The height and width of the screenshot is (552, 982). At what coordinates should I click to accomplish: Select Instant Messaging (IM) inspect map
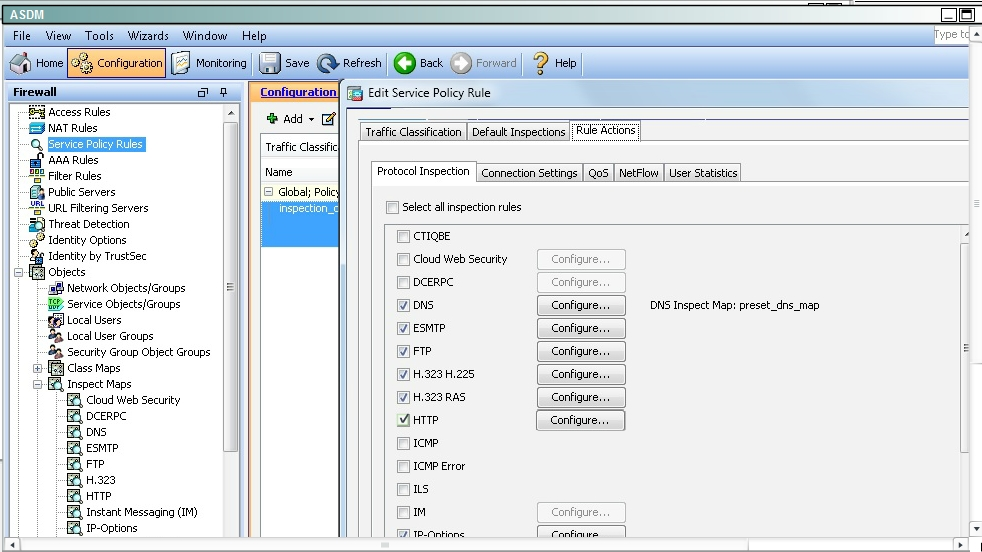coord(142,512)
